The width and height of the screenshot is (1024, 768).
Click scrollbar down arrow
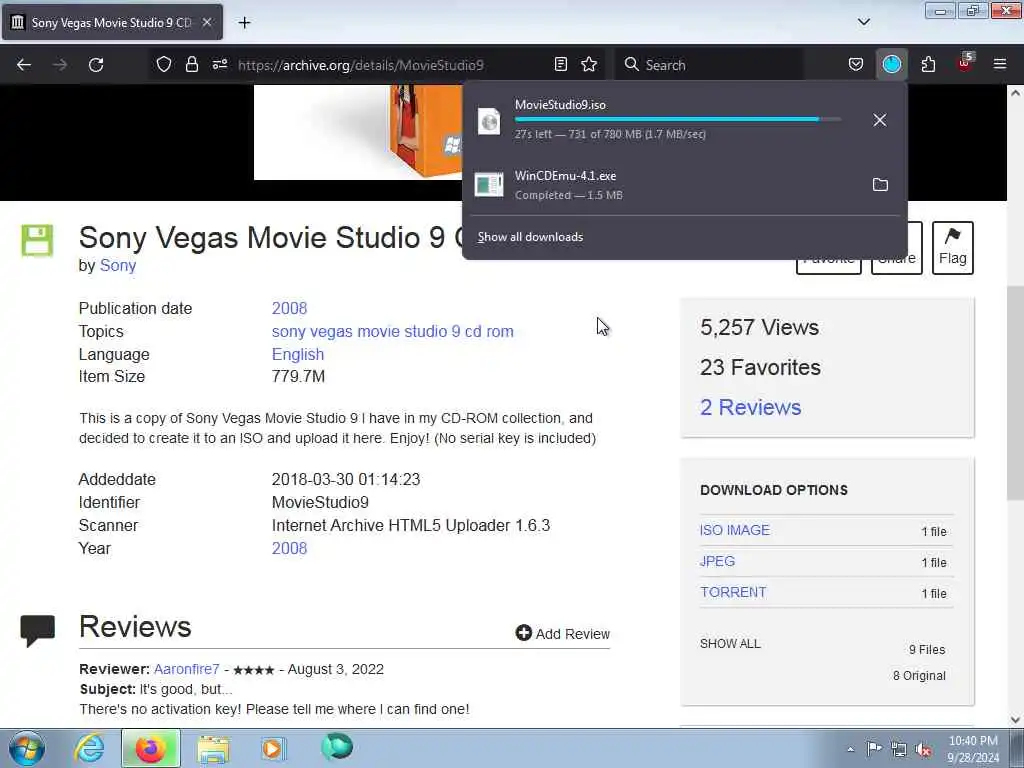(x=1015, y=720)
